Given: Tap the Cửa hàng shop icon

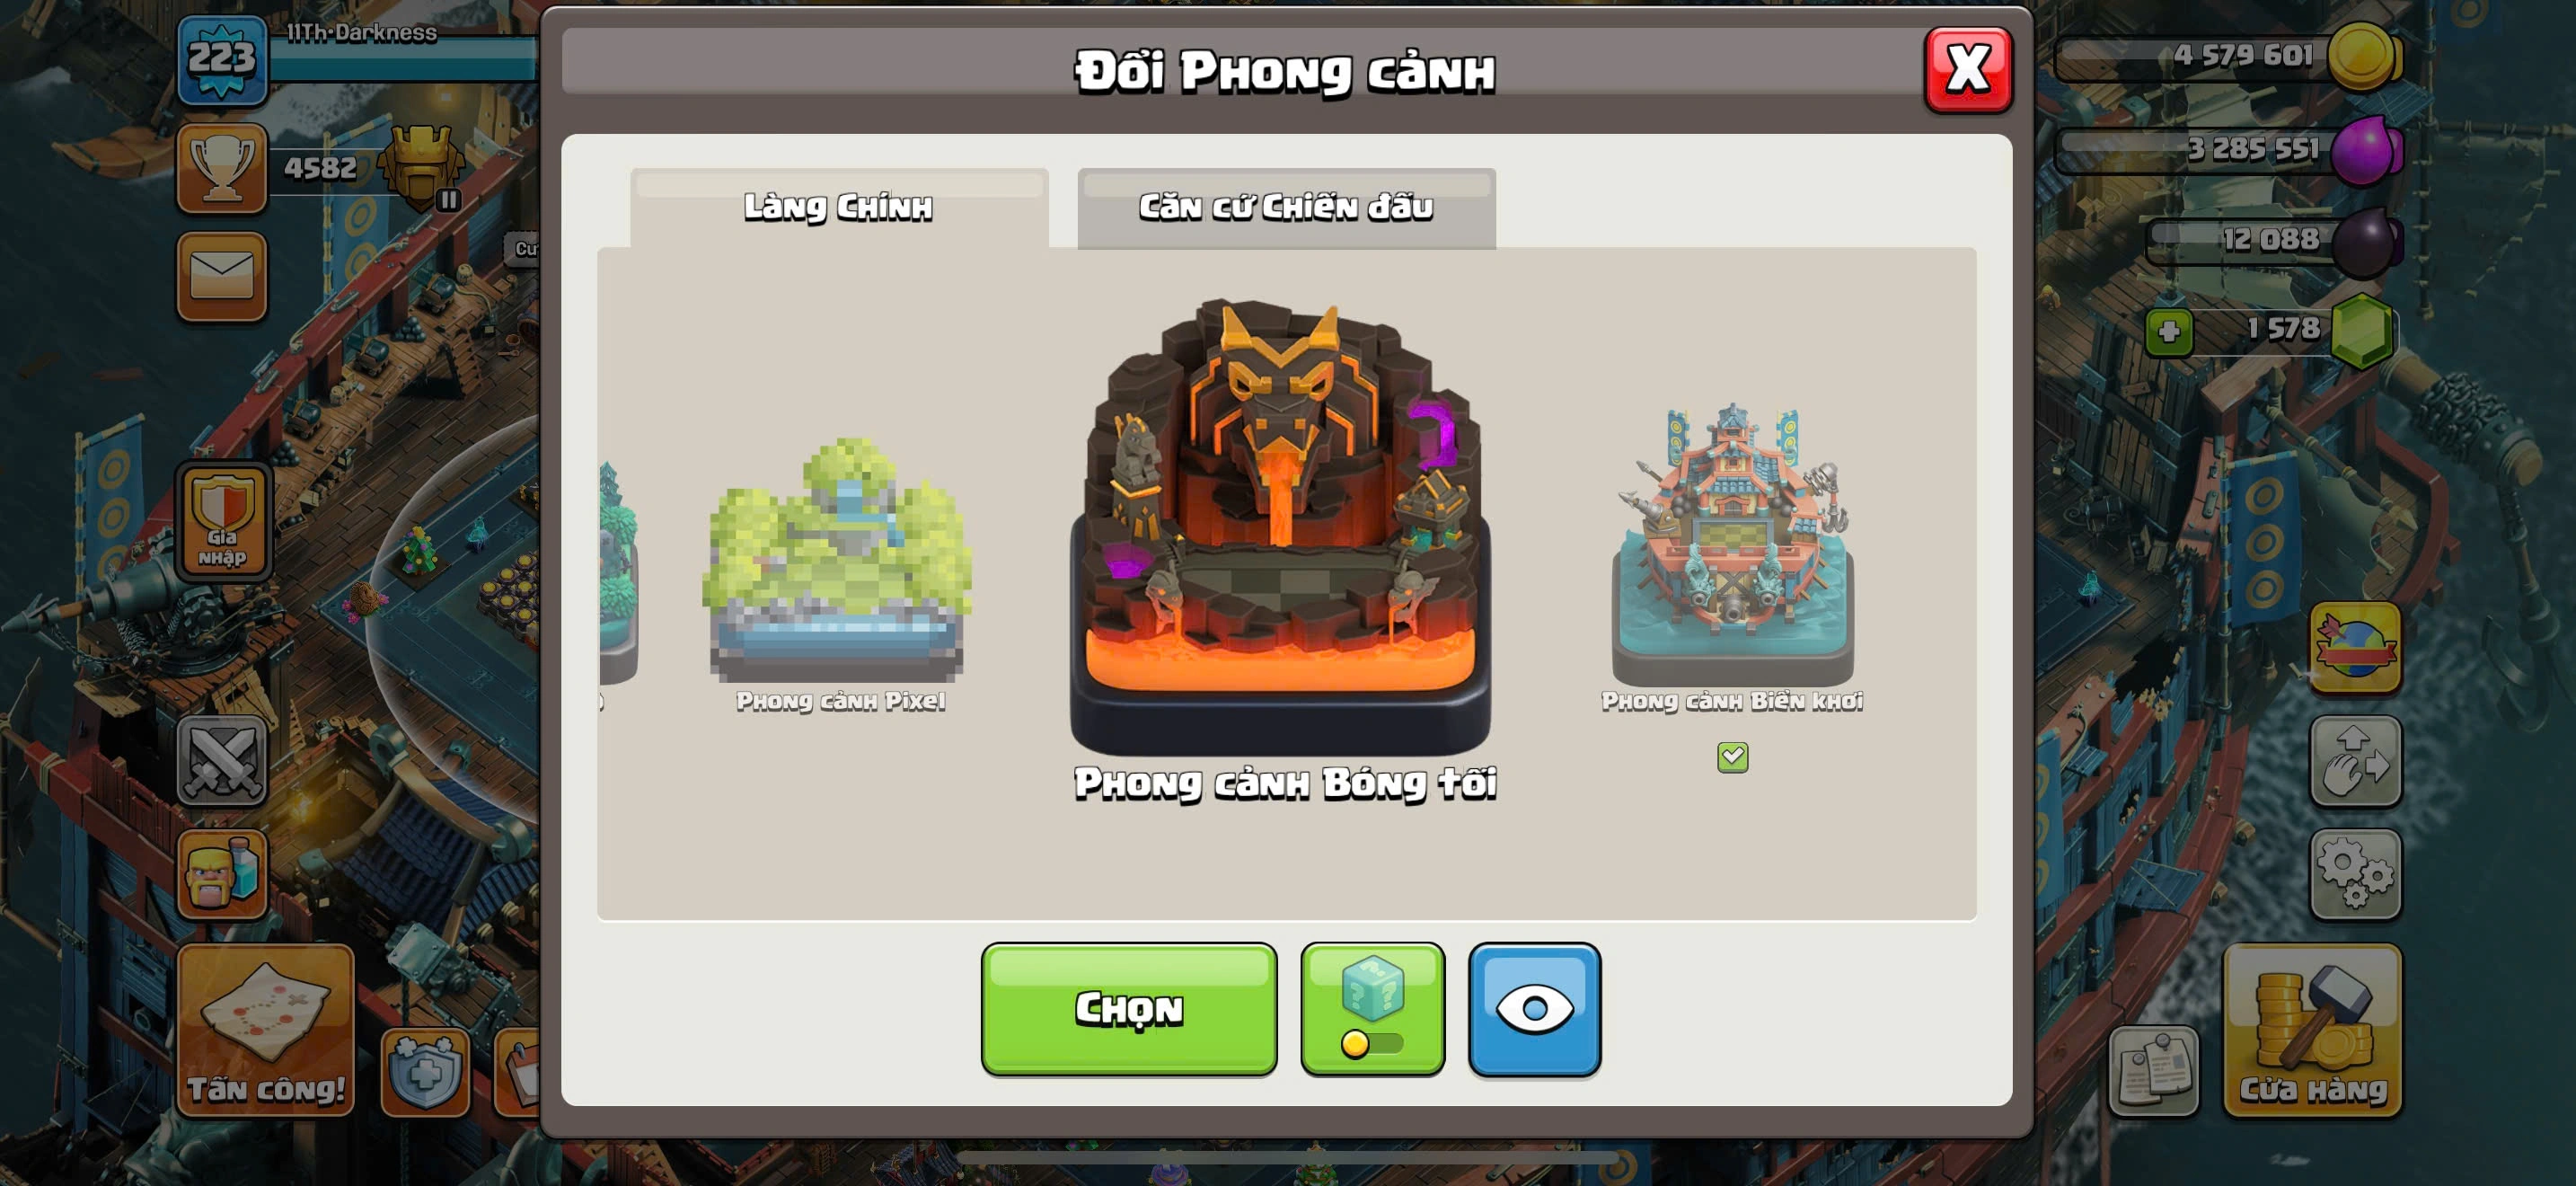Looking at the screenshot, I should tap(2311, 1030).
